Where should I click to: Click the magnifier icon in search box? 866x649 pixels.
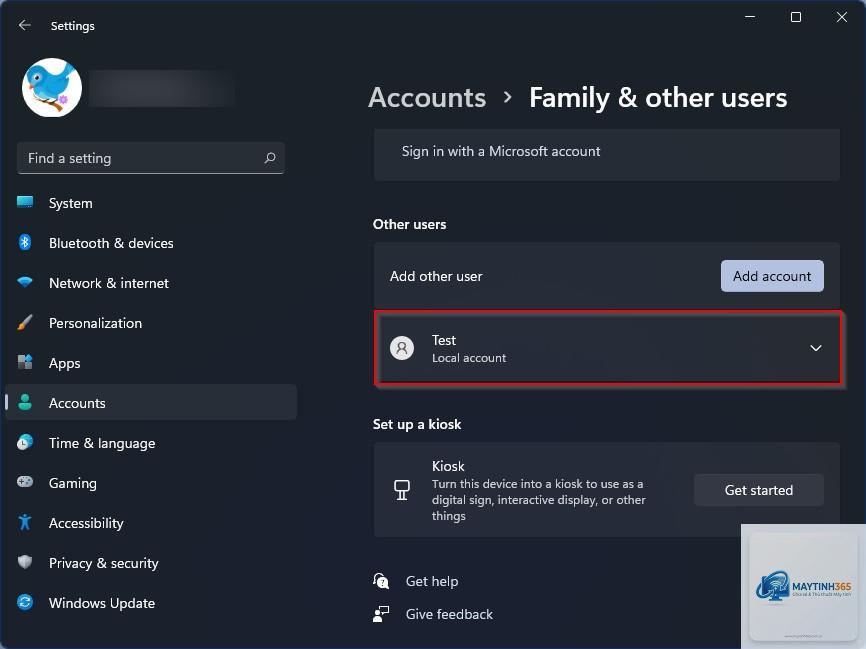click(x=270, y=158)
